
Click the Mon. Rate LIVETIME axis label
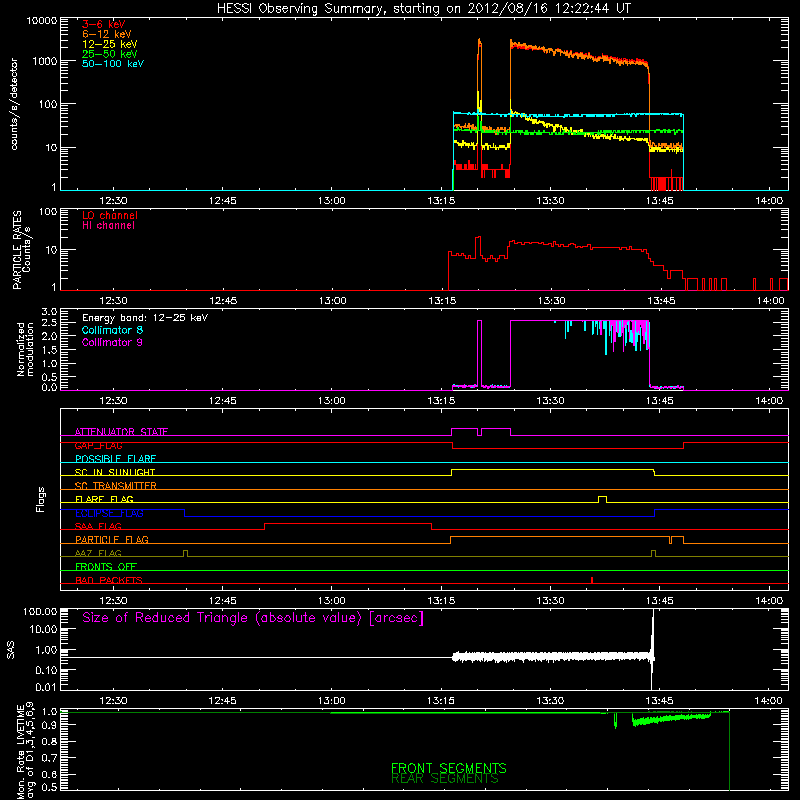pyautogui.click(x=25, y=750)
